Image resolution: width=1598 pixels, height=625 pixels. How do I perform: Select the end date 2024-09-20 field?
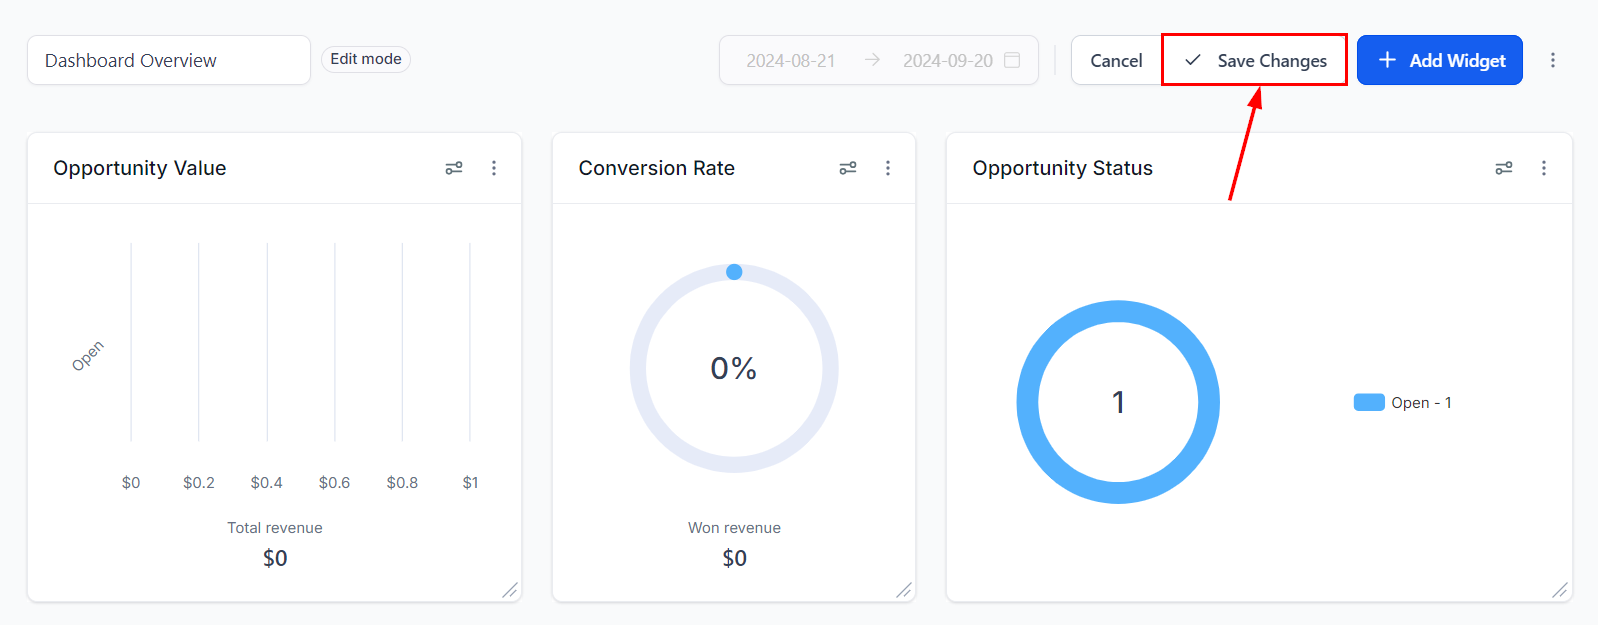coord(947,61)
